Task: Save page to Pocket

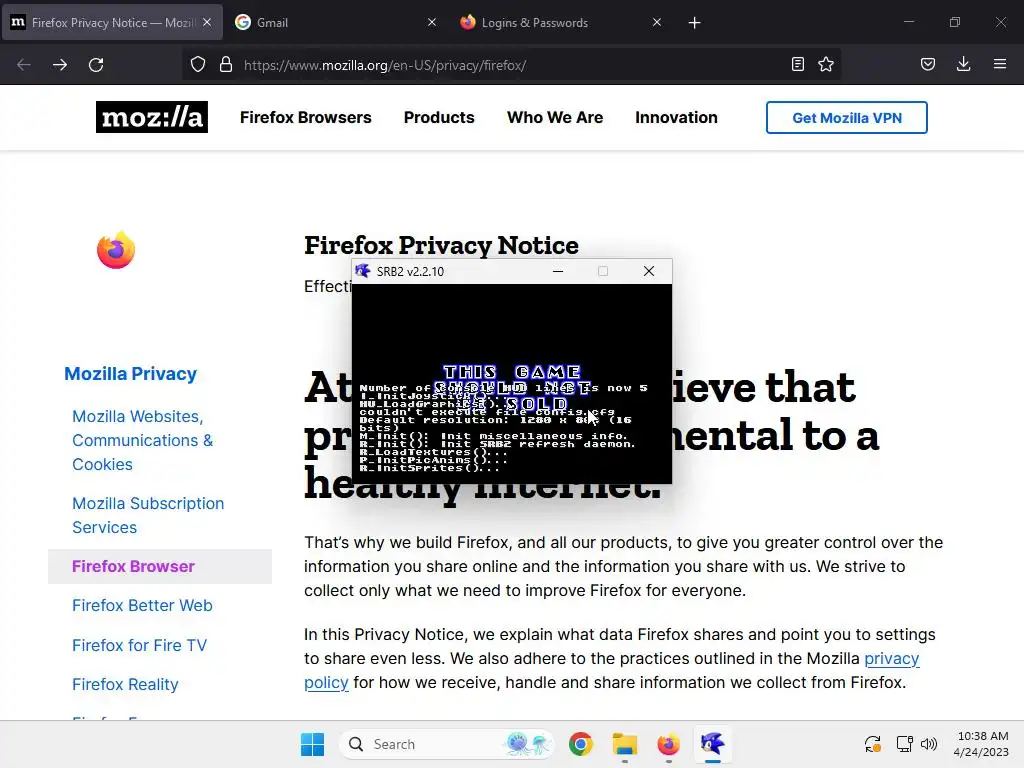Action: click(x=928, y=64)
